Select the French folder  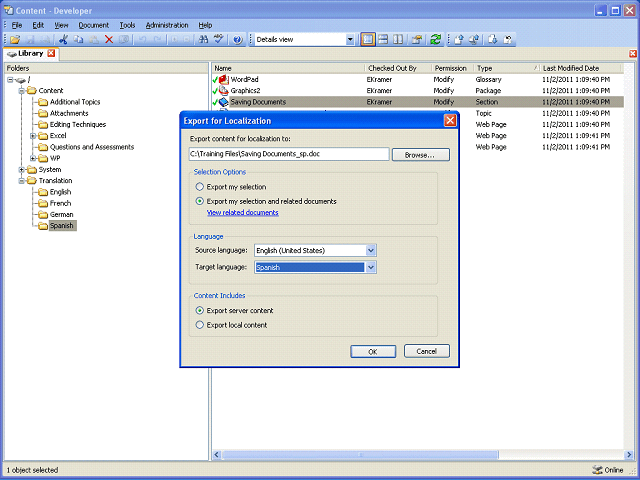tap(60, 203)
